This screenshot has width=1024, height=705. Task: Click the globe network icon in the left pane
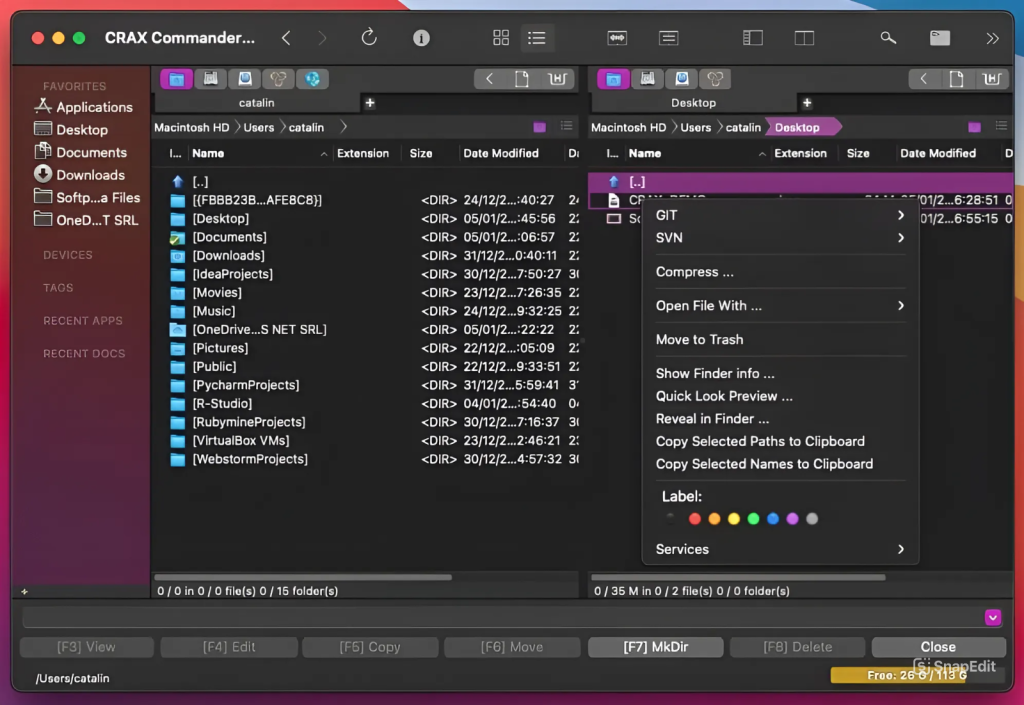312,79
